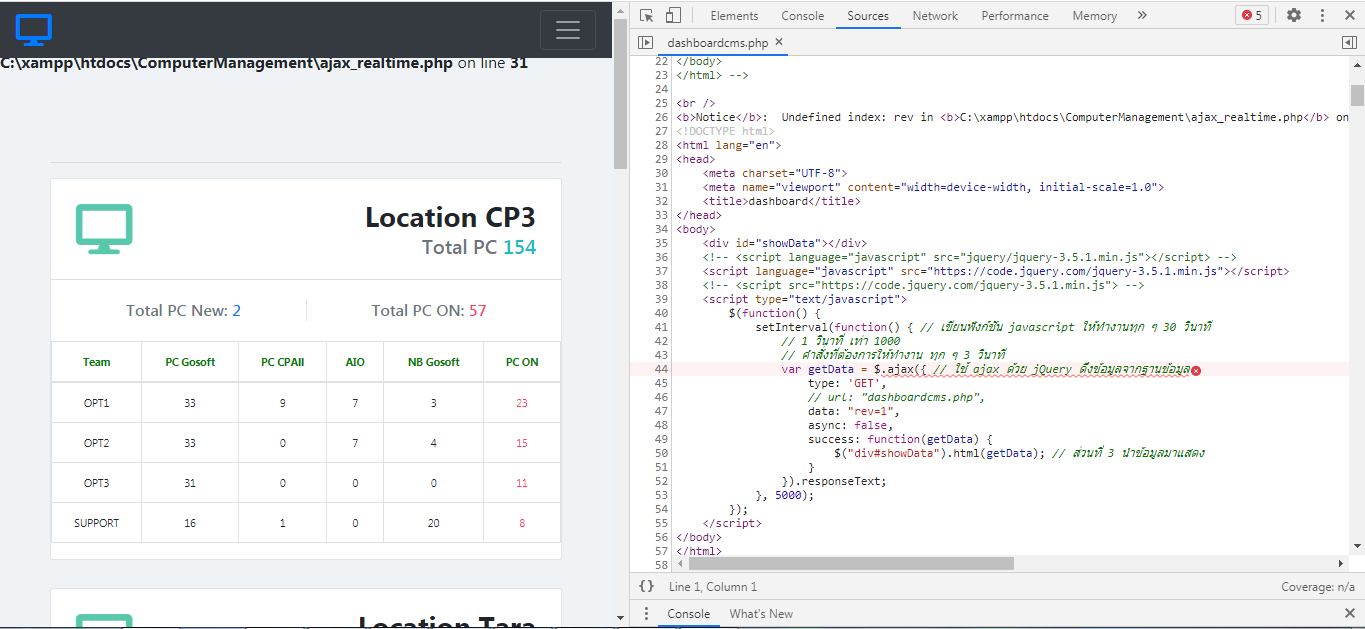Click the SUPPORT team cell

pyautogui.click(x=97, y=523)
